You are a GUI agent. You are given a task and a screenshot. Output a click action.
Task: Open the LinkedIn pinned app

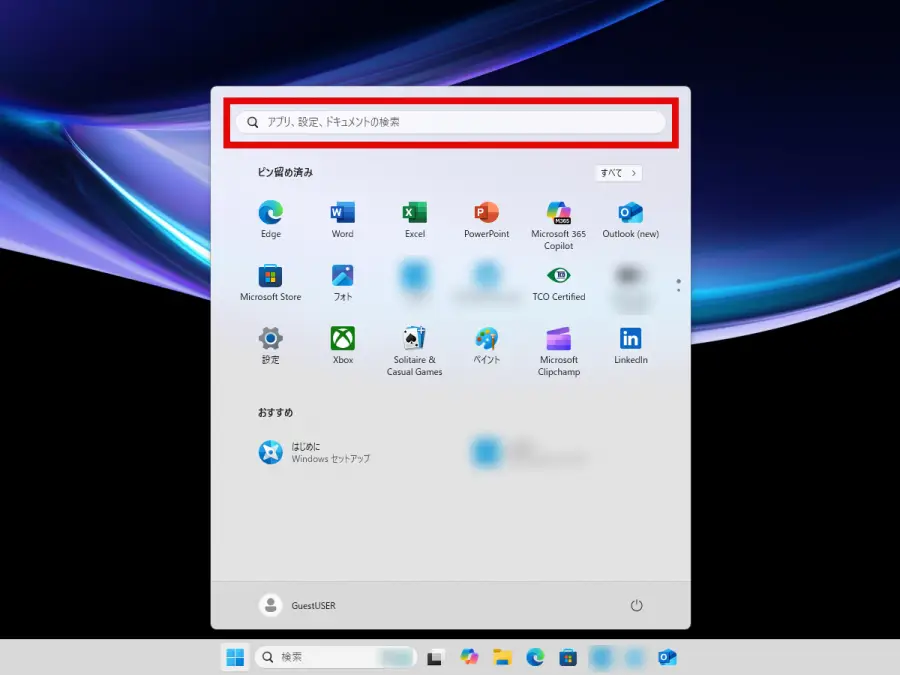click(x=630, y=346)
